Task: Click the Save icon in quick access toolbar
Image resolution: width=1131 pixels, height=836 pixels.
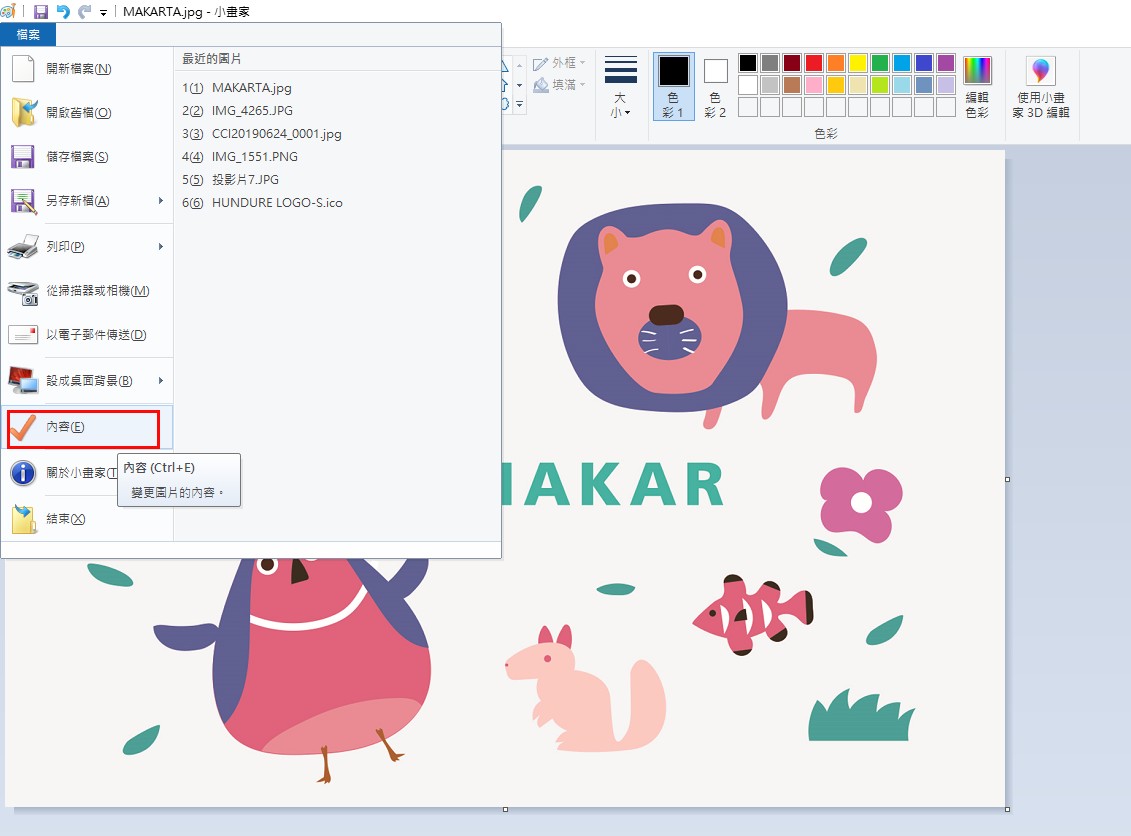Action: pyautogui.click(x=41, y=12)
